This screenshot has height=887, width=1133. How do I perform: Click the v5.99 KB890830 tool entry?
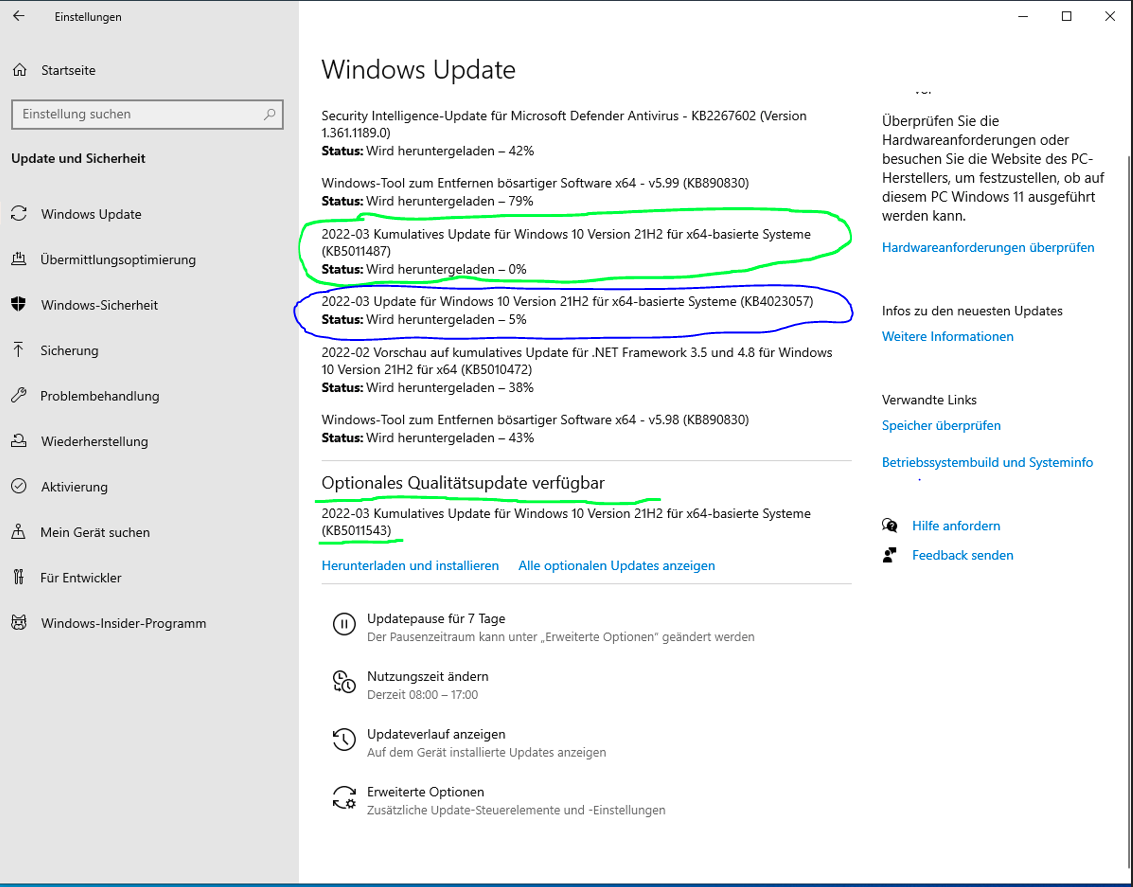tap(535, 191)
